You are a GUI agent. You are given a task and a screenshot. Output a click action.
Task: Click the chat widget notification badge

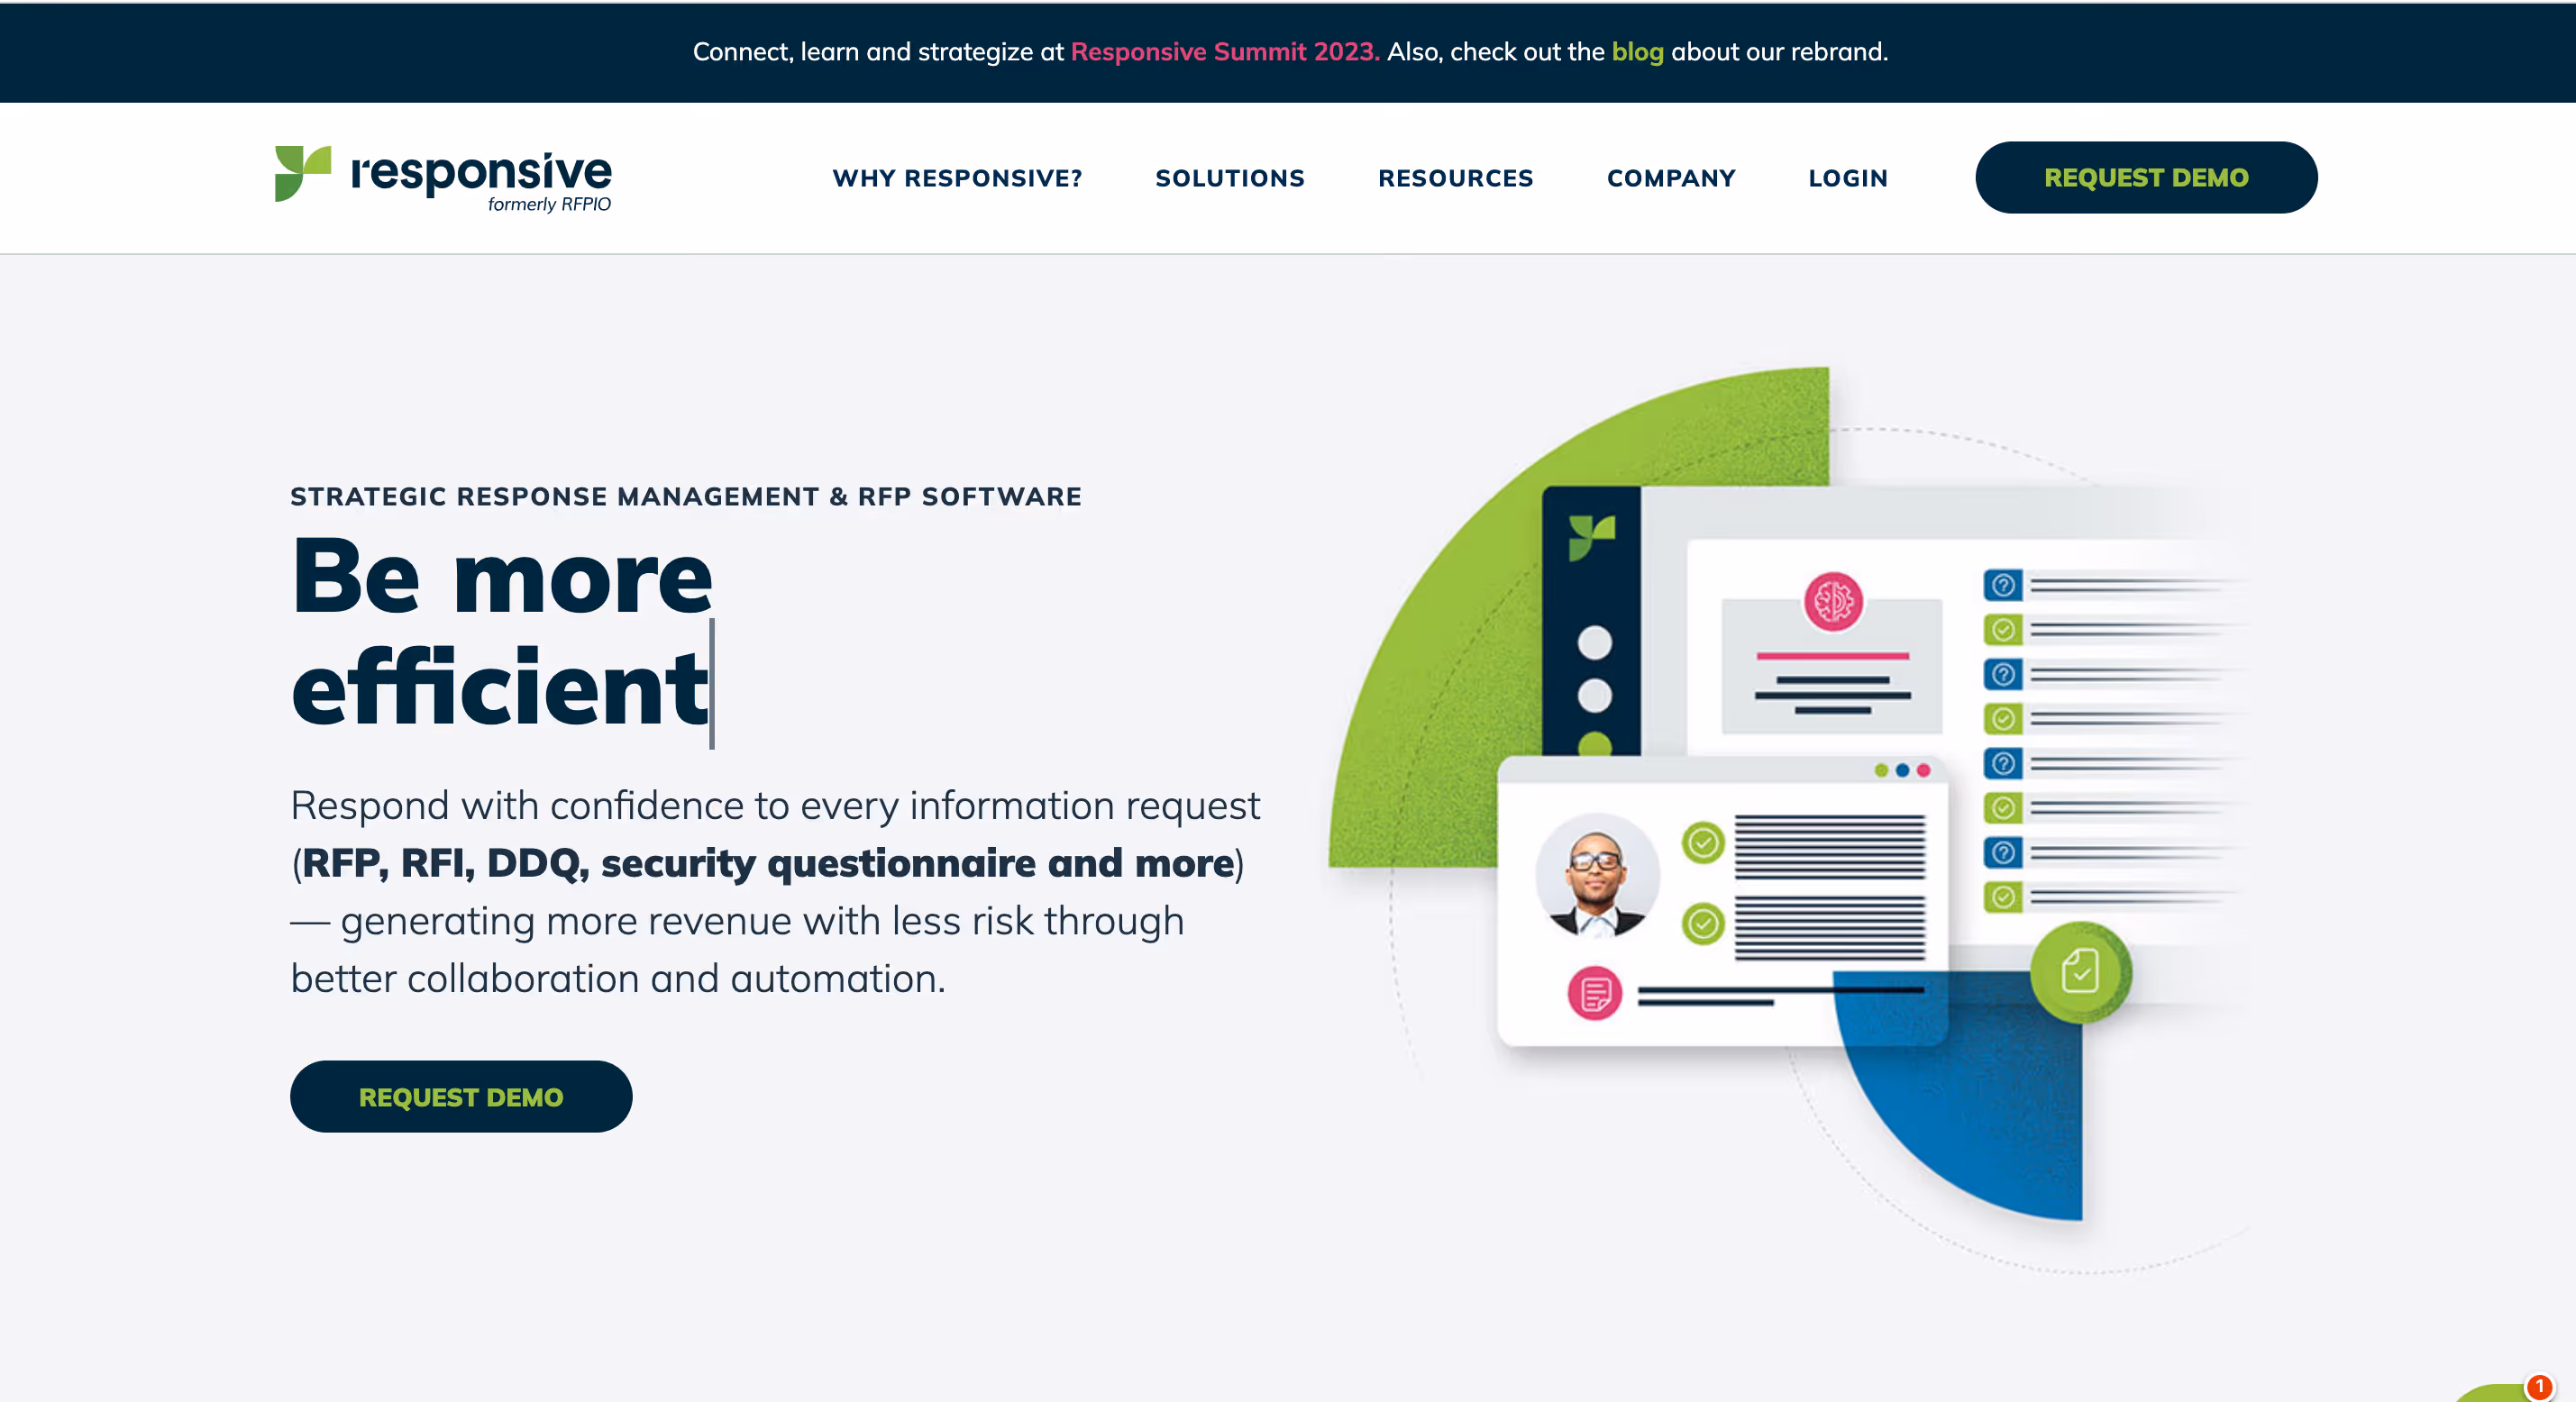click(2538, 1386)
